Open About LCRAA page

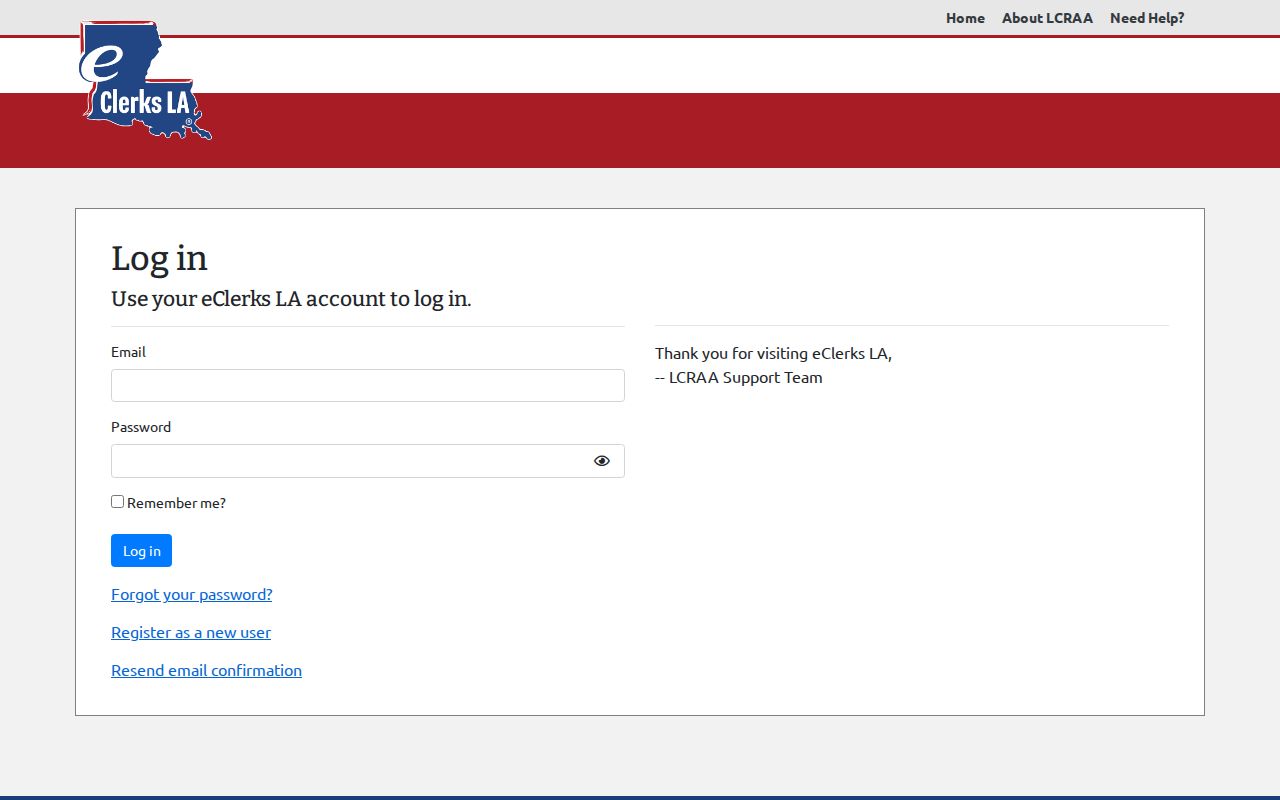click(1047, 18)
